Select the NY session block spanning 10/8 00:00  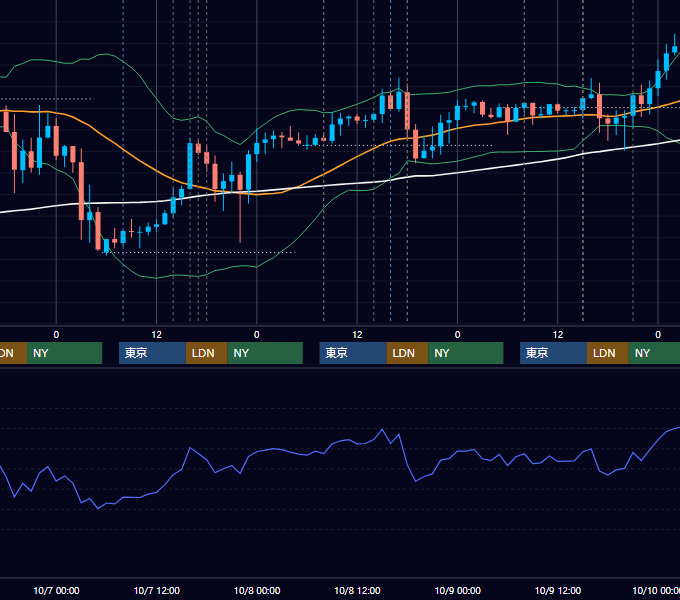click(x=265, y=353)
